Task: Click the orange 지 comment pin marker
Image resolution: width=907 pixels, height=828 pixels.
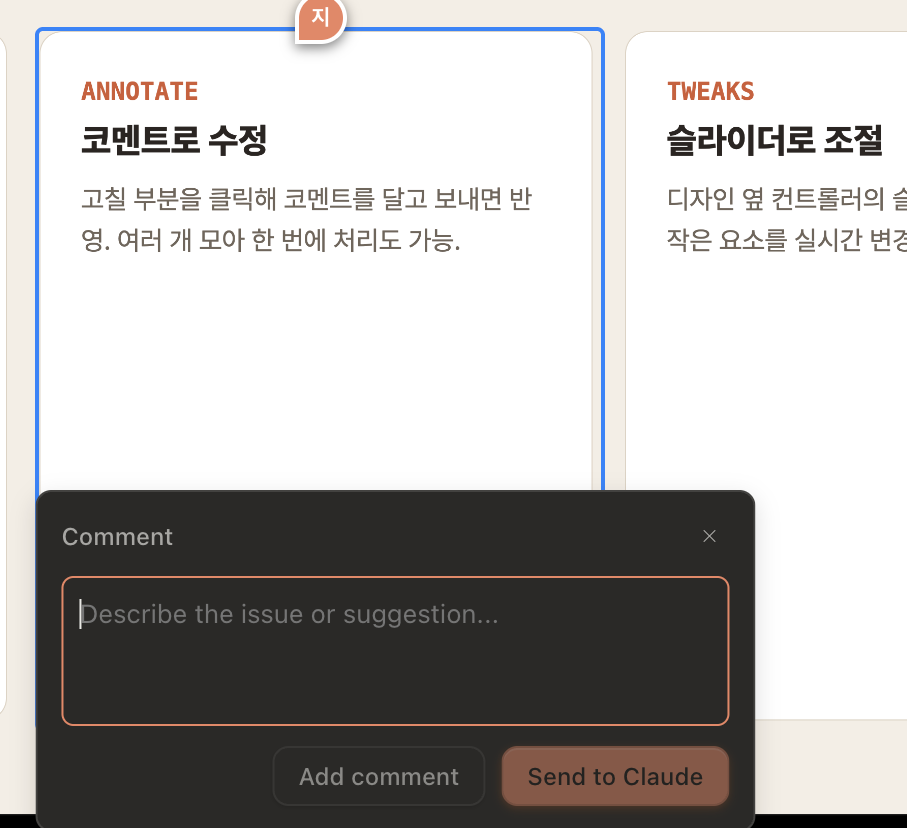Action: coord(320,19)
